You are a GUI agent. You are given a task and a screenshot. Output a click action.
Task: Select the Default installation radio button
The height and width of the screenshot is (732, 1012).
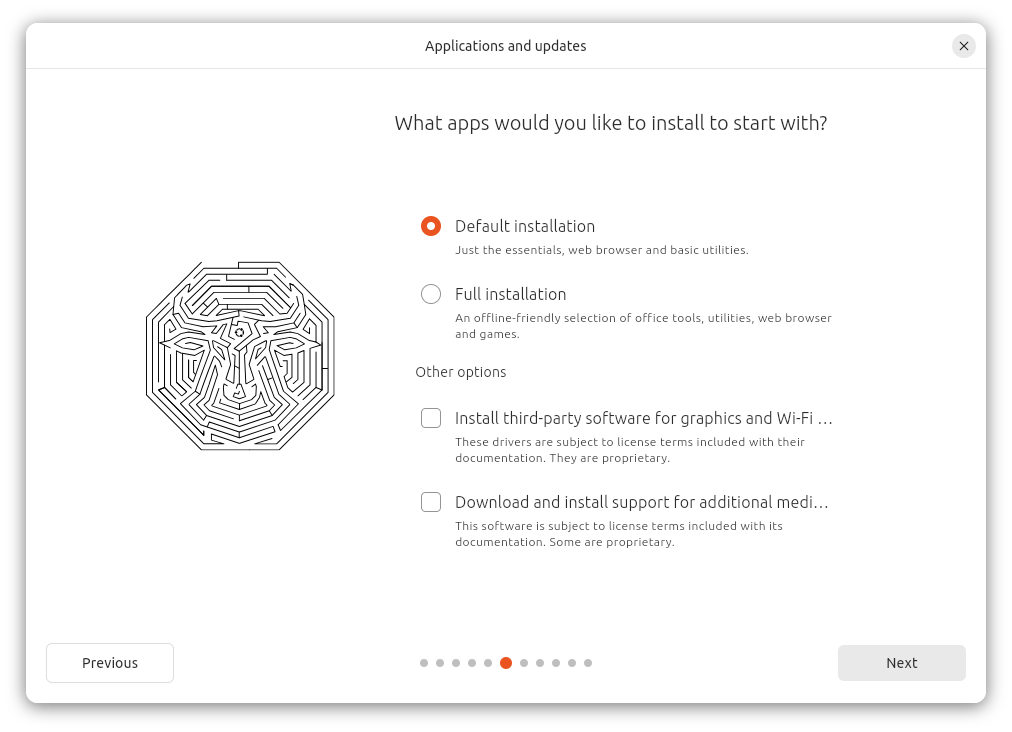(431, 226)
